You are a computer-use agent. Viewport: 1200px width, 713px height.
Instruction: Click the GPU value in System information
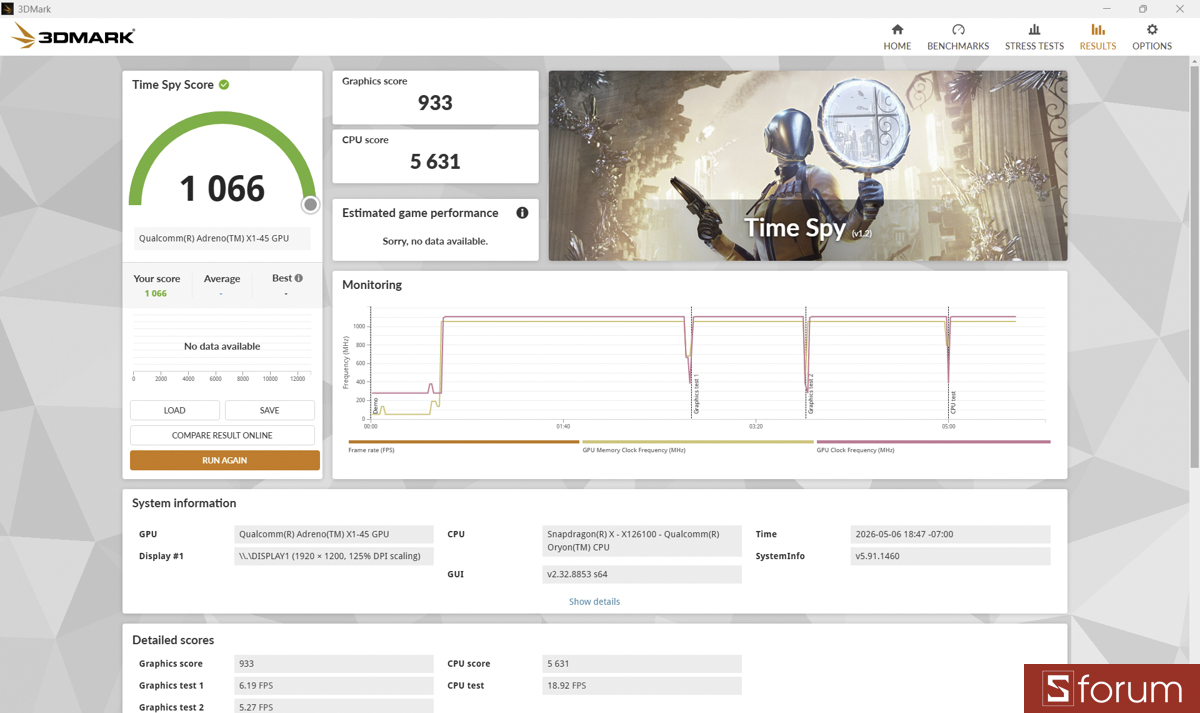pos(334,534)
